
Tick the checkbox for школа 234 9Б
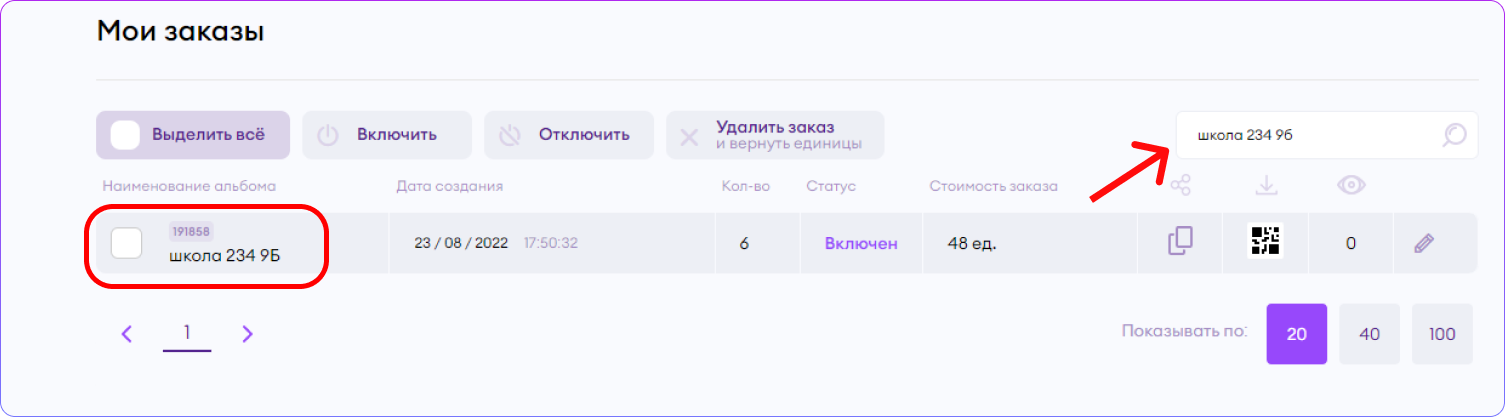126,243
